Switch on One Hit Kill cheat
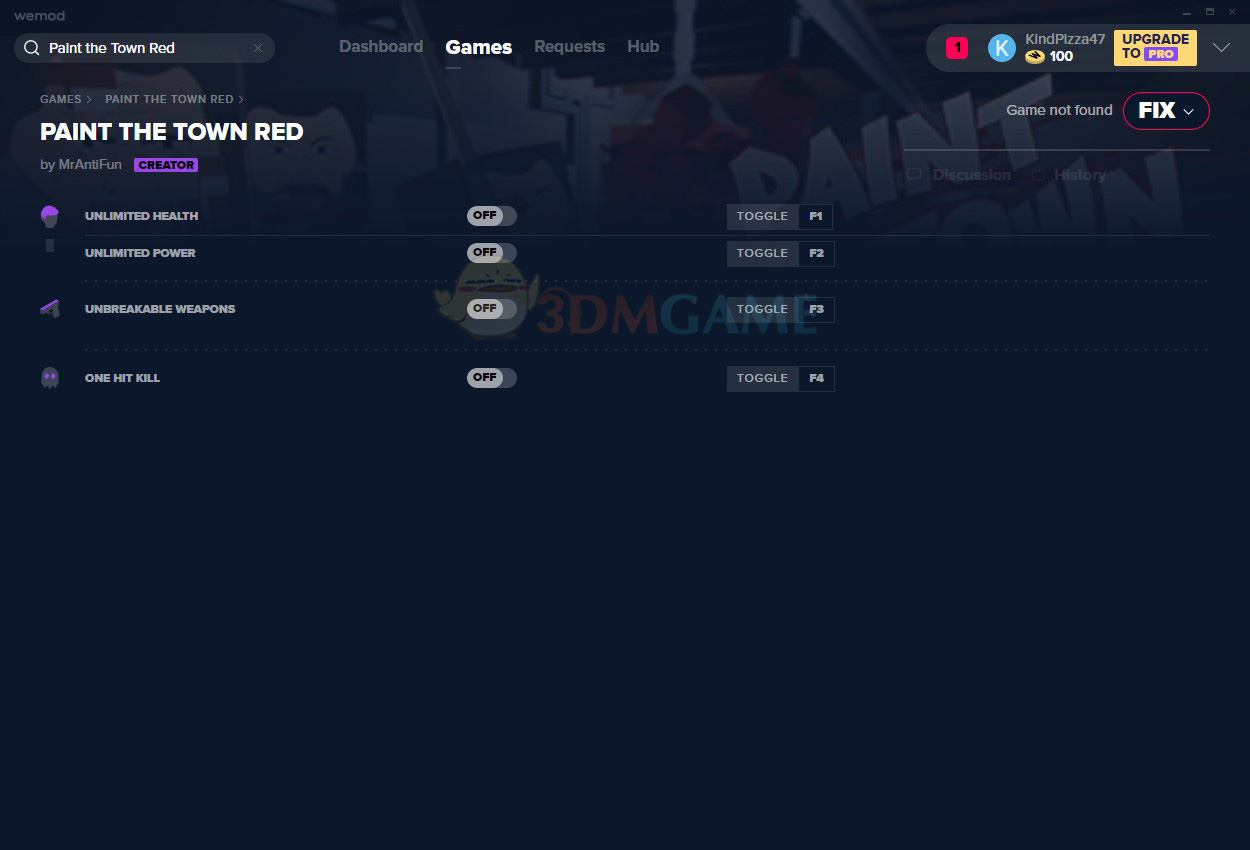This screenshot has height=850, width=1250. click(x=491, y=378)
